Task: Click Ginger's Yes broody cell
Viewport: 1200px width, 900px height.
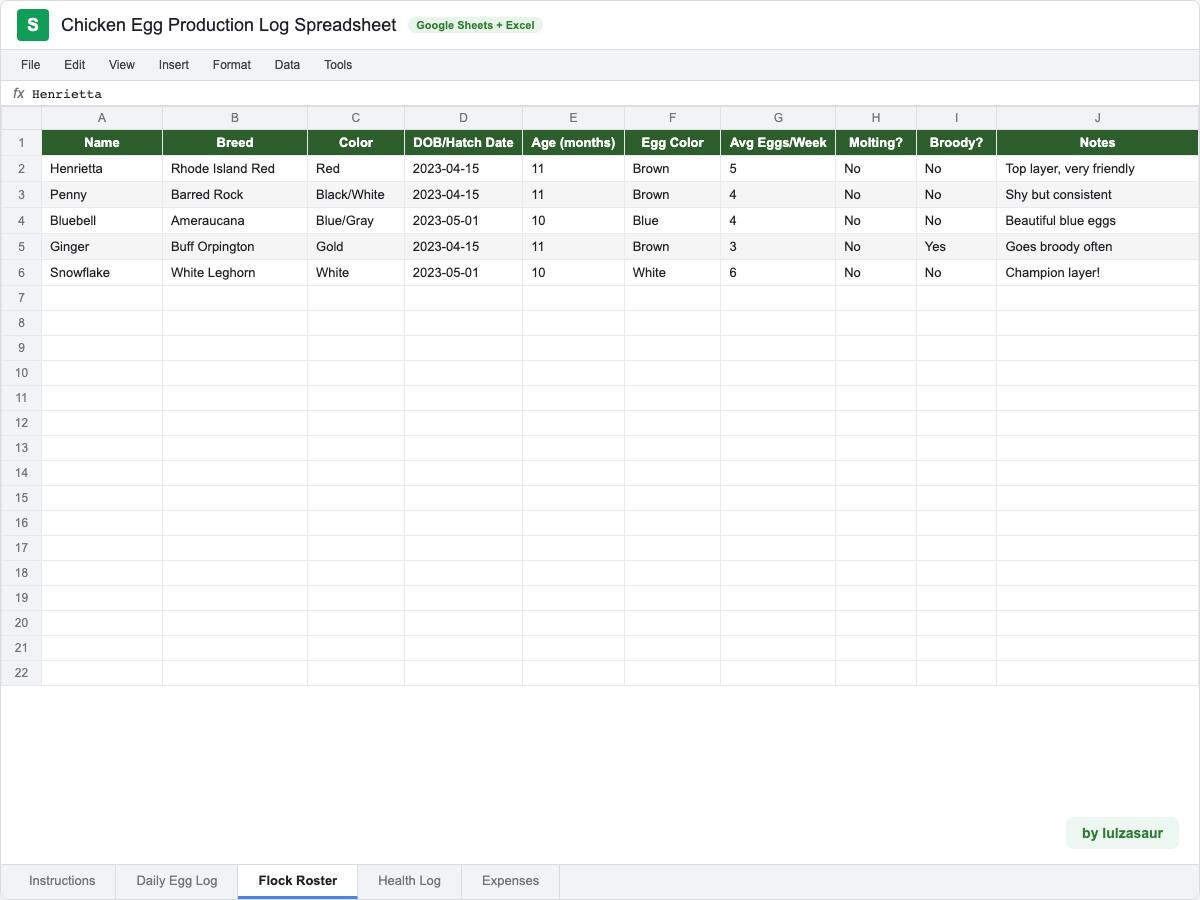Action: point(956,247)
